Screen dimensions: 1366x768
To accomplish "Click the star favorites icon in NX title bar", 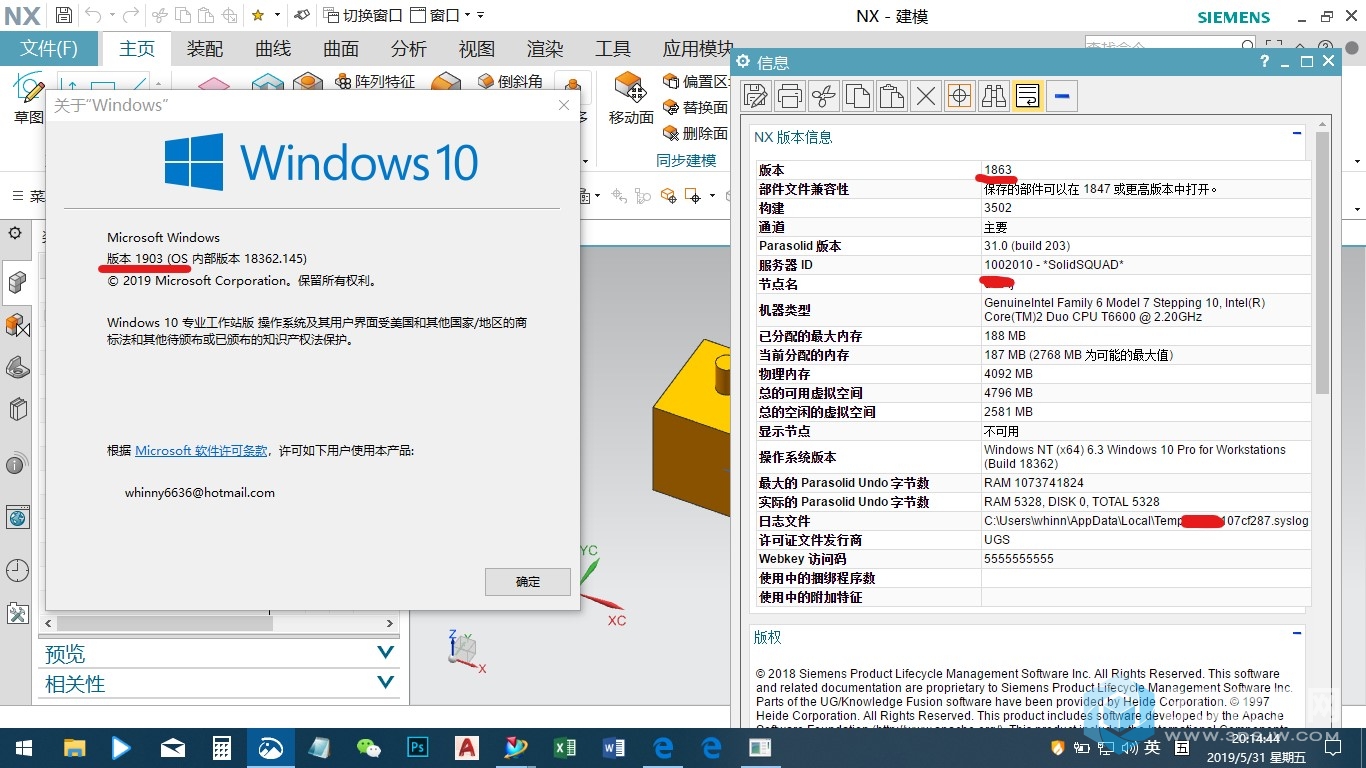I will 257,15.
